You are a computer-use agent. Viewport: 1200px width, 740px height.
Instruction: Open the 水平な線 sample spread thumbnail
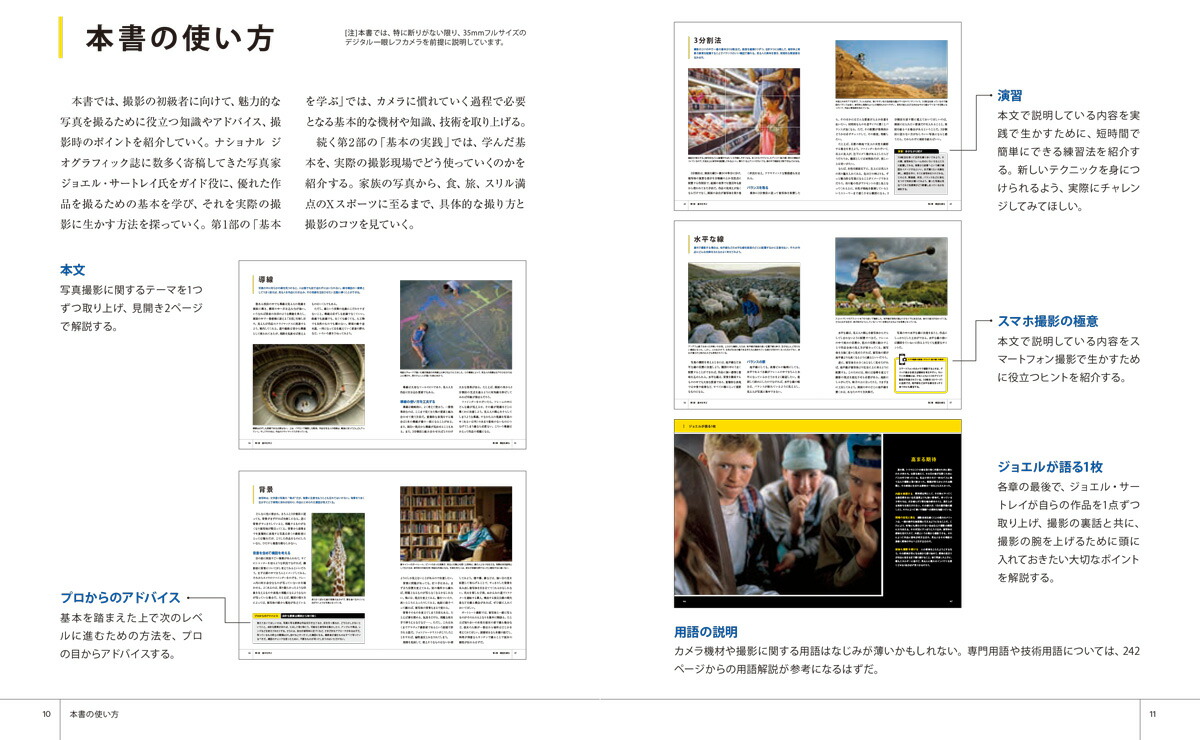point(817,315)
